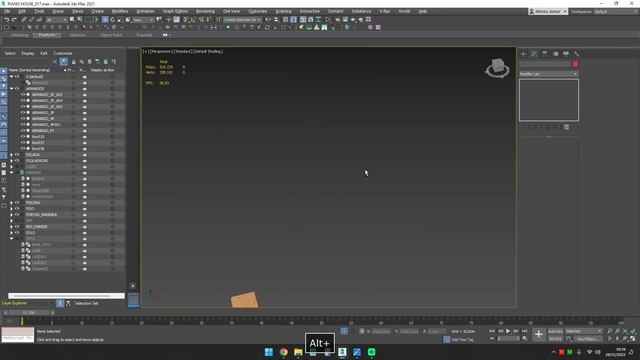Click the Perspective viewport label
Image resolution: width=640 pixels, height=360 pixels.
(160, 51)
